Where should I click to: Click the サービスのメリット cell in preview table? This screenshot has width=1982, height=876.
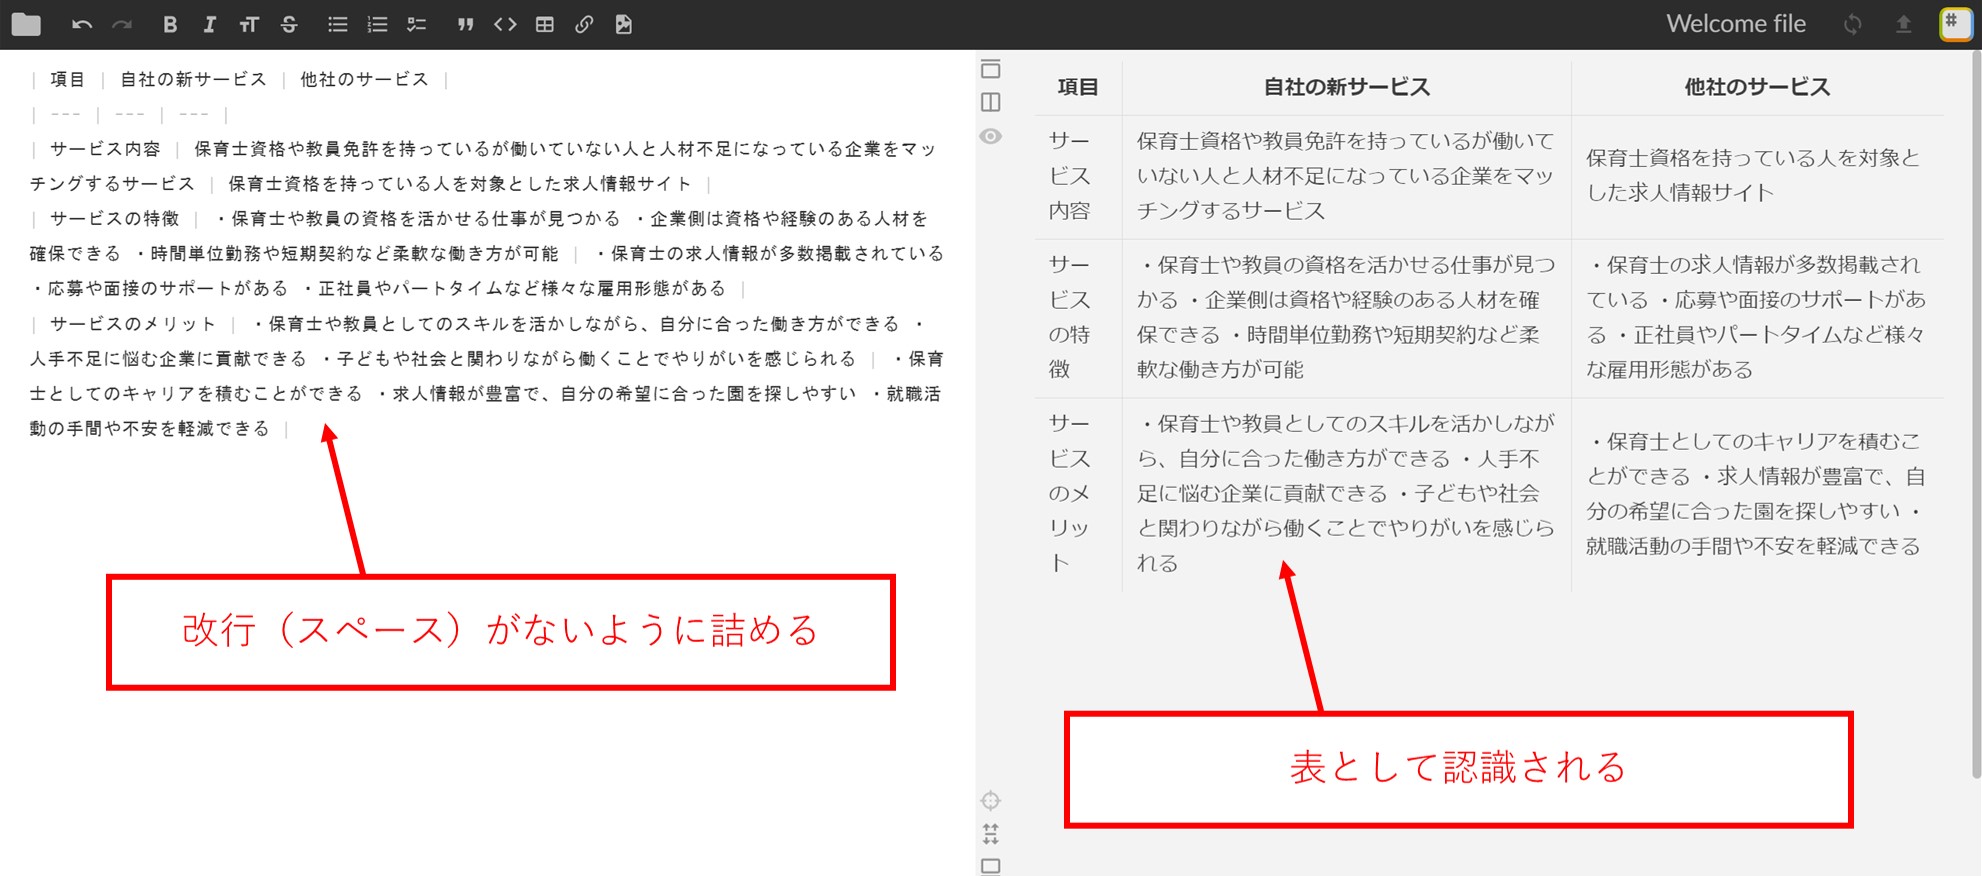pos(1078,493)
